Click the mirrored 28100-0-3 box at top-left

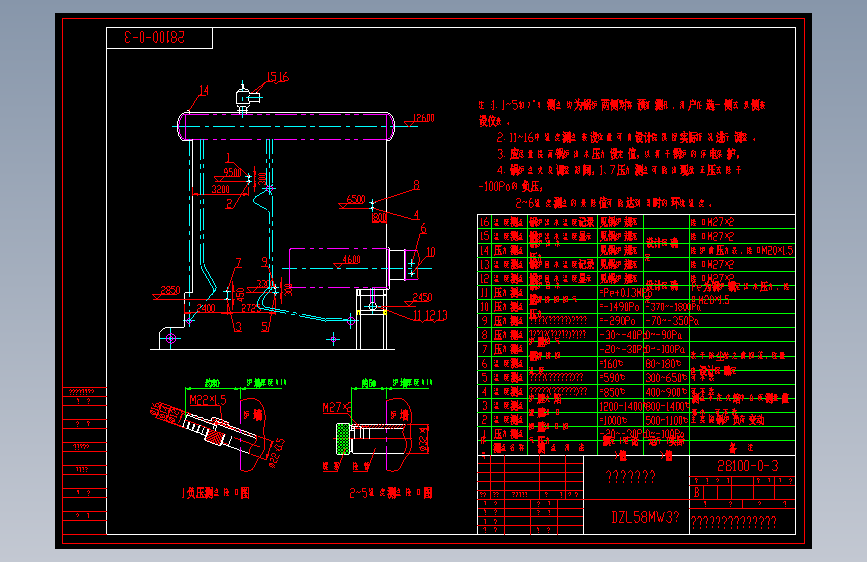click(159, 38)
